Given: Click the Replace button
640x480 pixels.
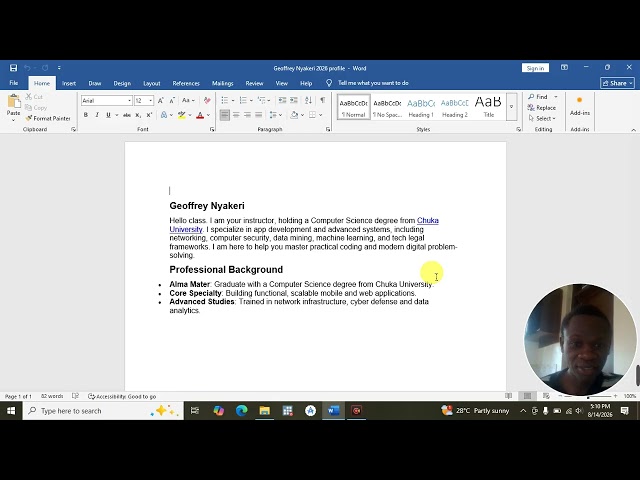Looking at the screenshot, I should [542, 108].
